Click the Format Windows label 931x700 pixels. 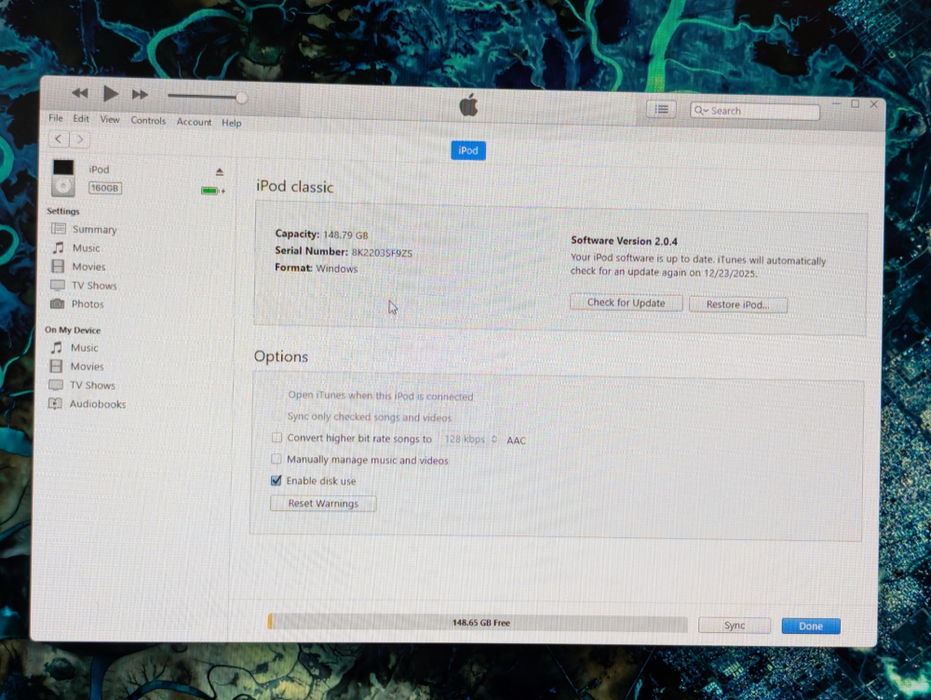coord(316,268)
